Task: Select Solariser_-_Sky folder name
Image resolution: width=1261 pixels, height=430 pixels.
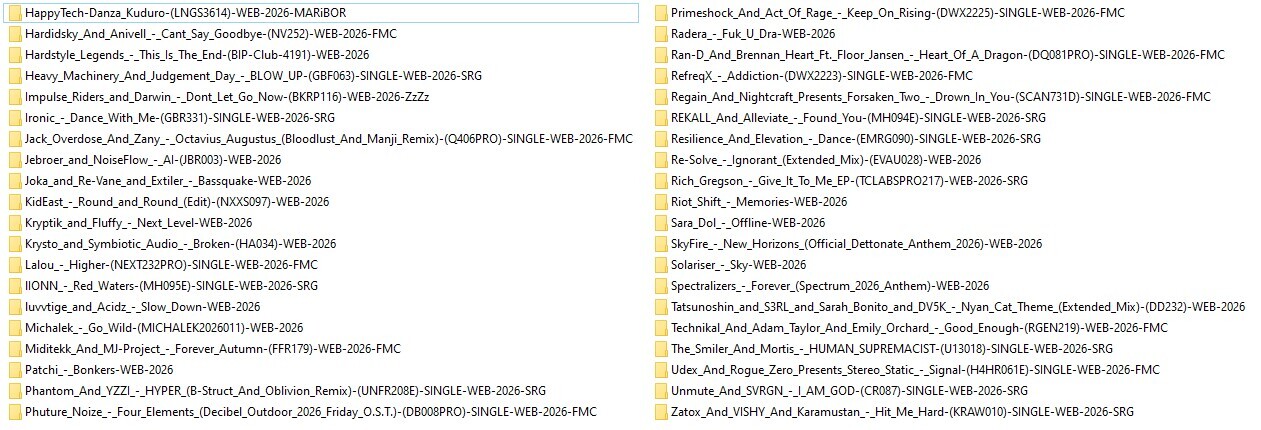Action: 738,265
